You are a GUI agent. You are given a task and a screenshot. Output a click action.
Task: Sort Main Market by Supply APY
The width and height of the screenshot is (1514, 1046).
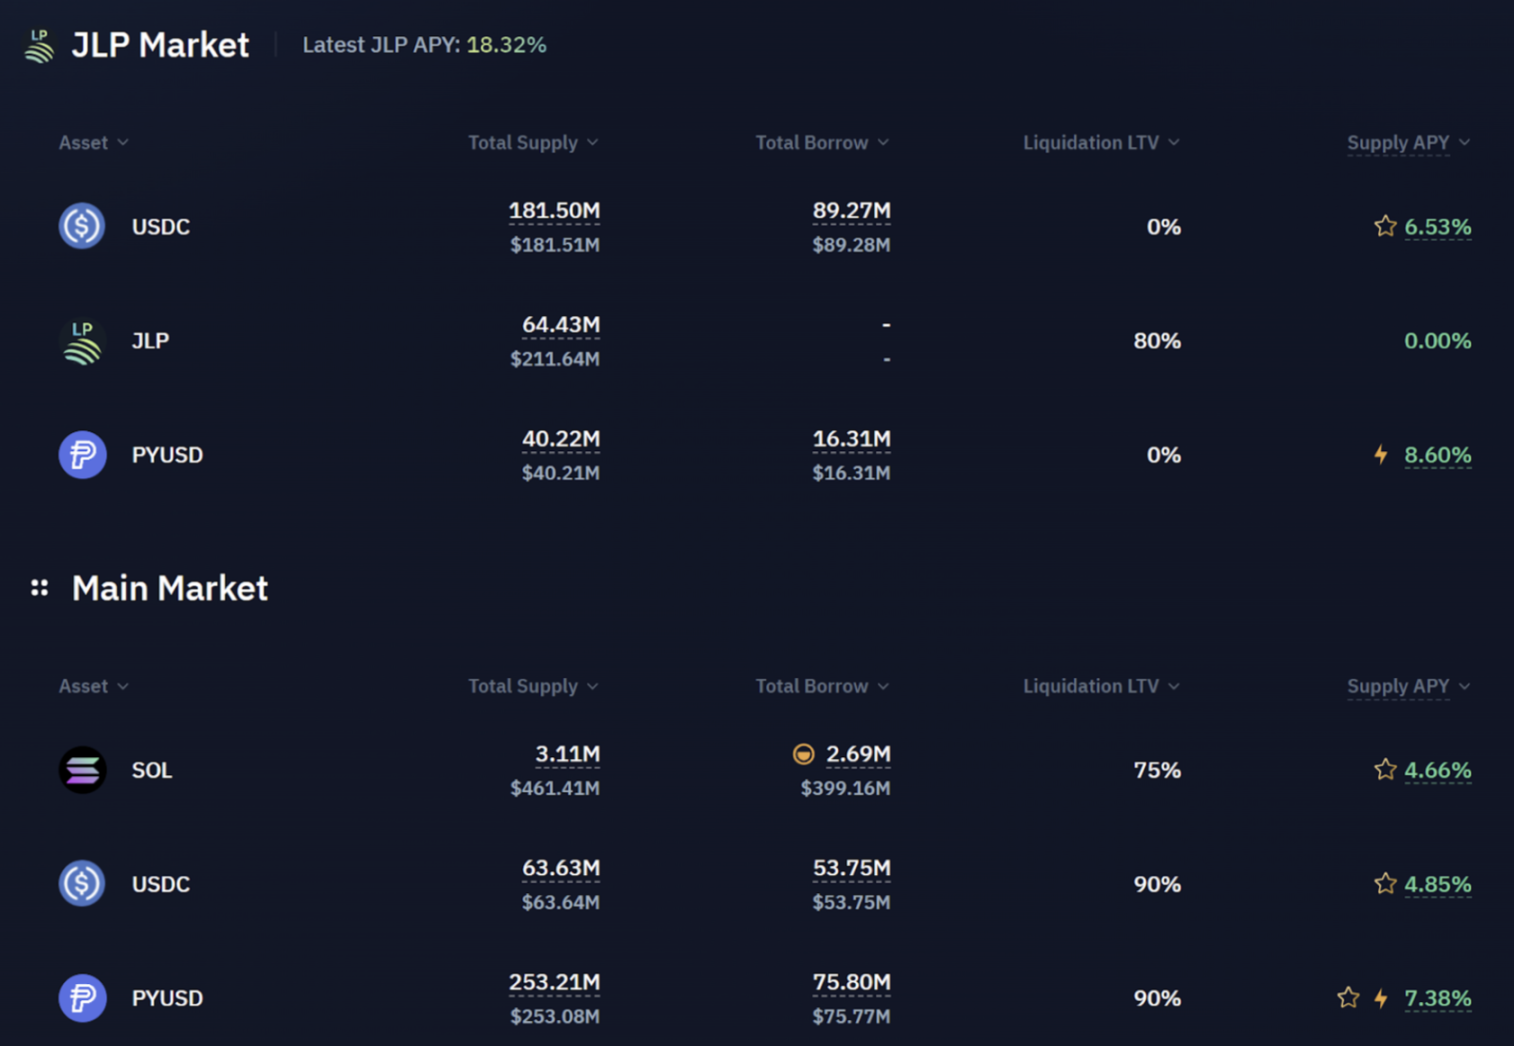pyautogui.click(x=1407, y=686)
